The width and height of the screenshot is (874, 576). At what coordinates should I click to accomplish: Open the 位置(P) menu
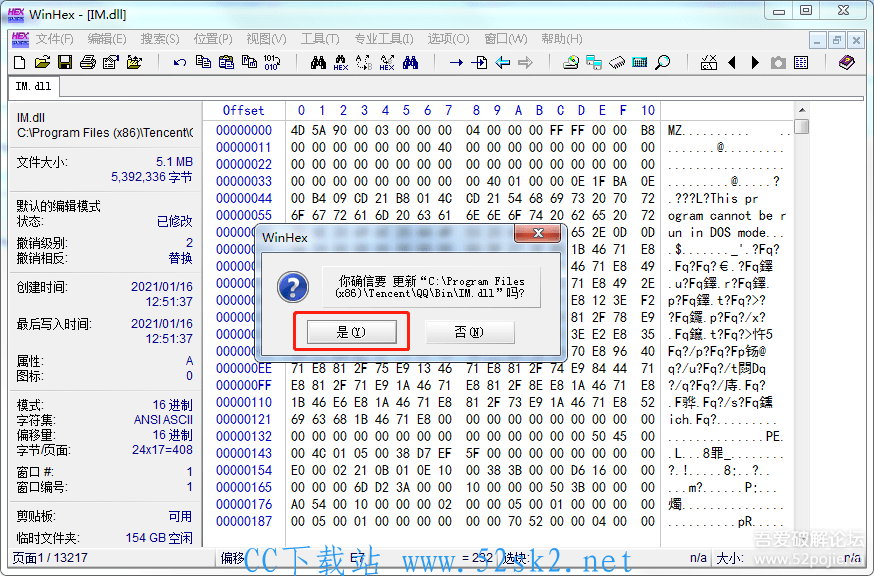(213, 39)
